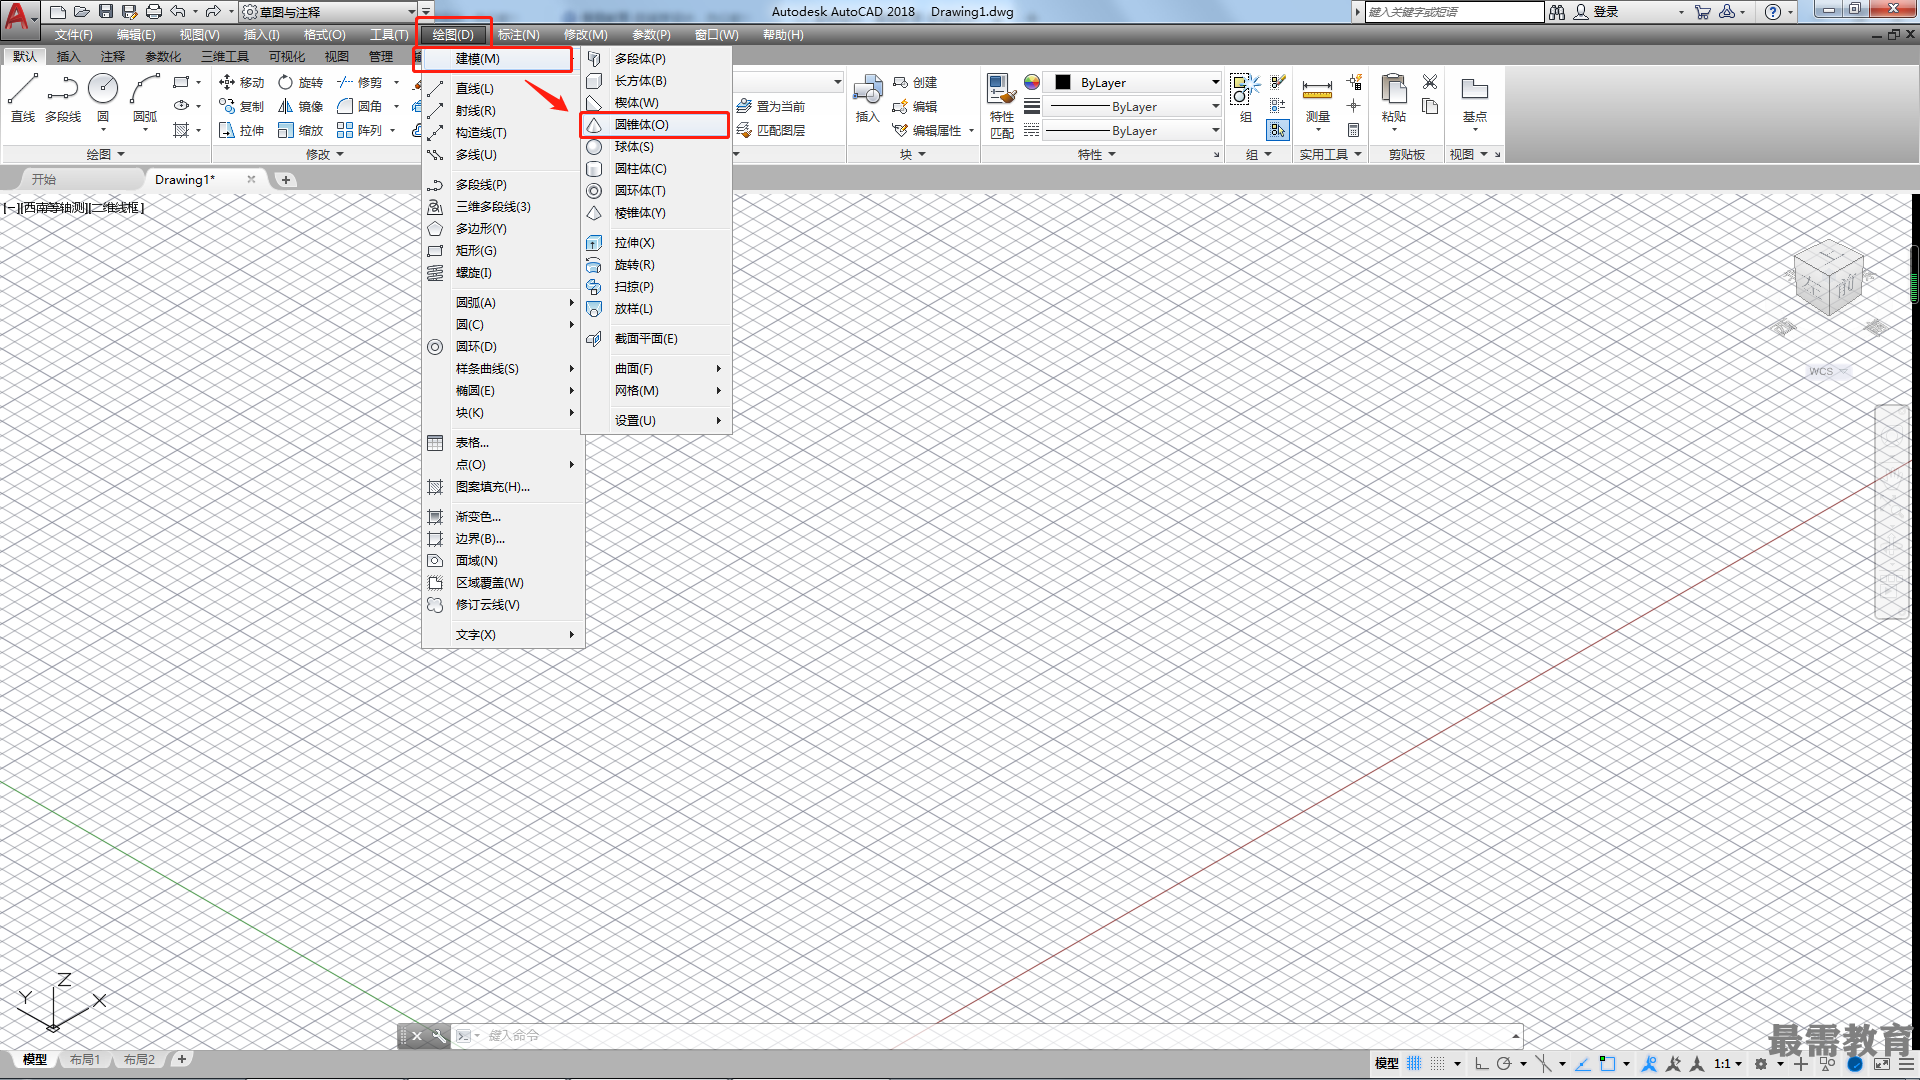1920x1080 pixels.
Task: Click the Mirror (镜像) tool
Action: 301,107
